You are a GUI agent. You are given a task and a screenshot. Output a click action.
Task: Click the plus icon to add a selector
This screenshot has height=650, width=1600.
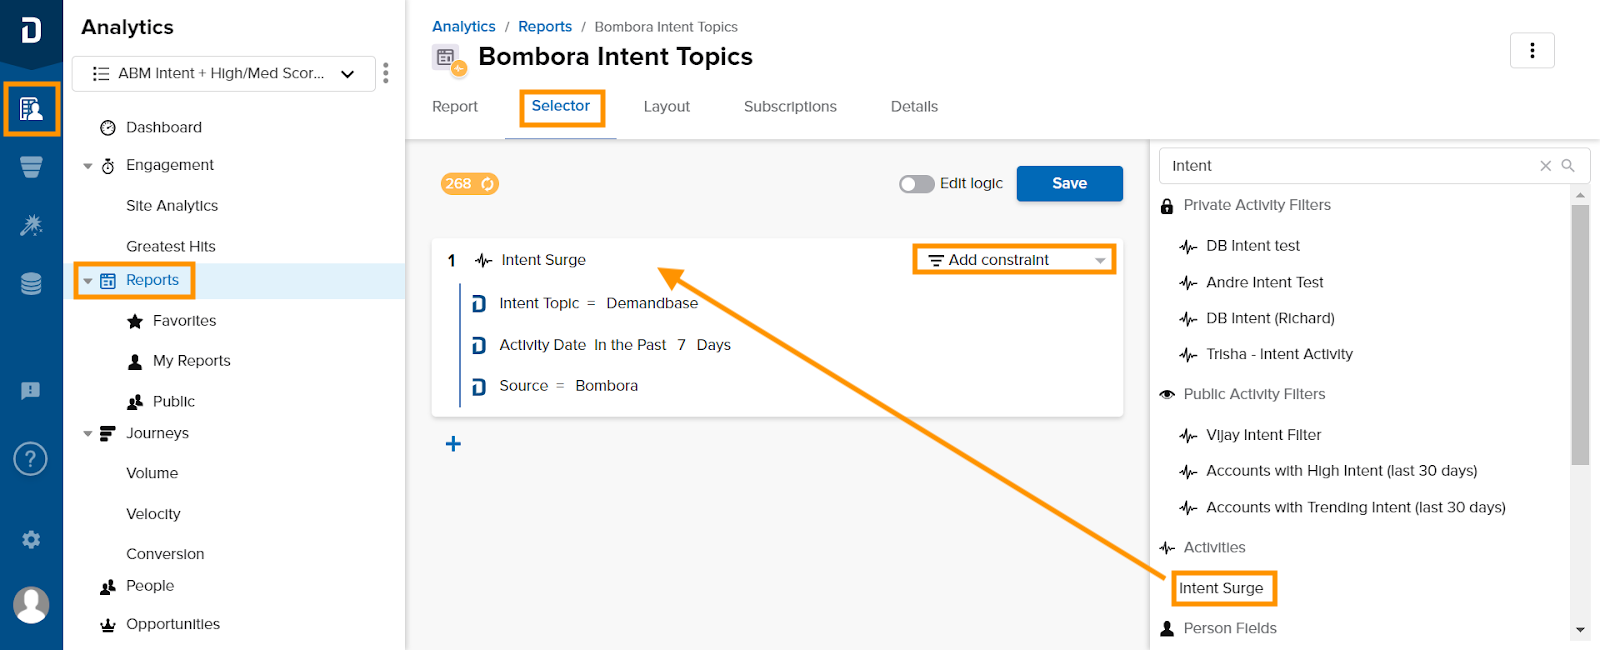click(x=453, y=444)
